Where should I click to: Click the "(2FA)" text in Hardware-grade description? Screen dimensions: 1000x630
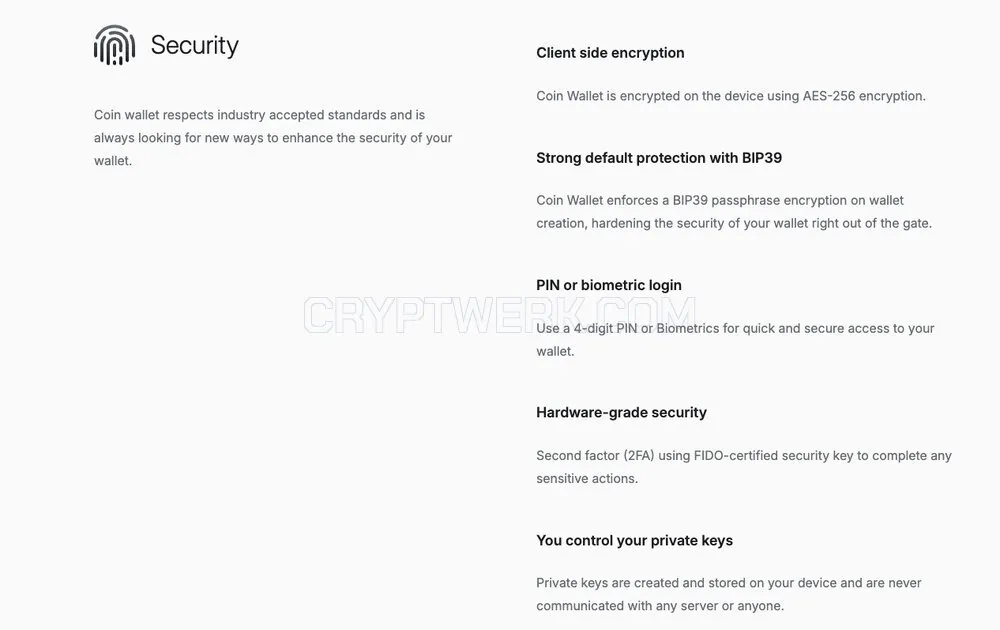point(639,456)
